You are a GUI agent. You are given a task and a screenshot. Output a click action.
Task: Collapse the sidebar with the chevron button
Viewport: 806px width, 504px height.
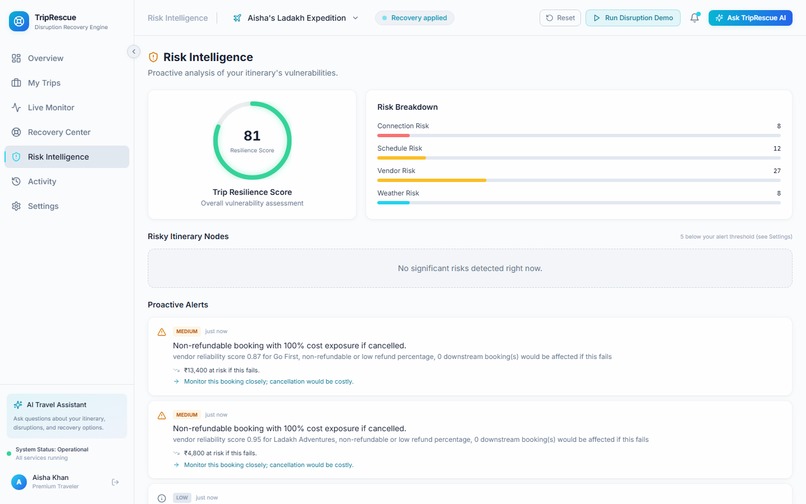click(134, 51)
